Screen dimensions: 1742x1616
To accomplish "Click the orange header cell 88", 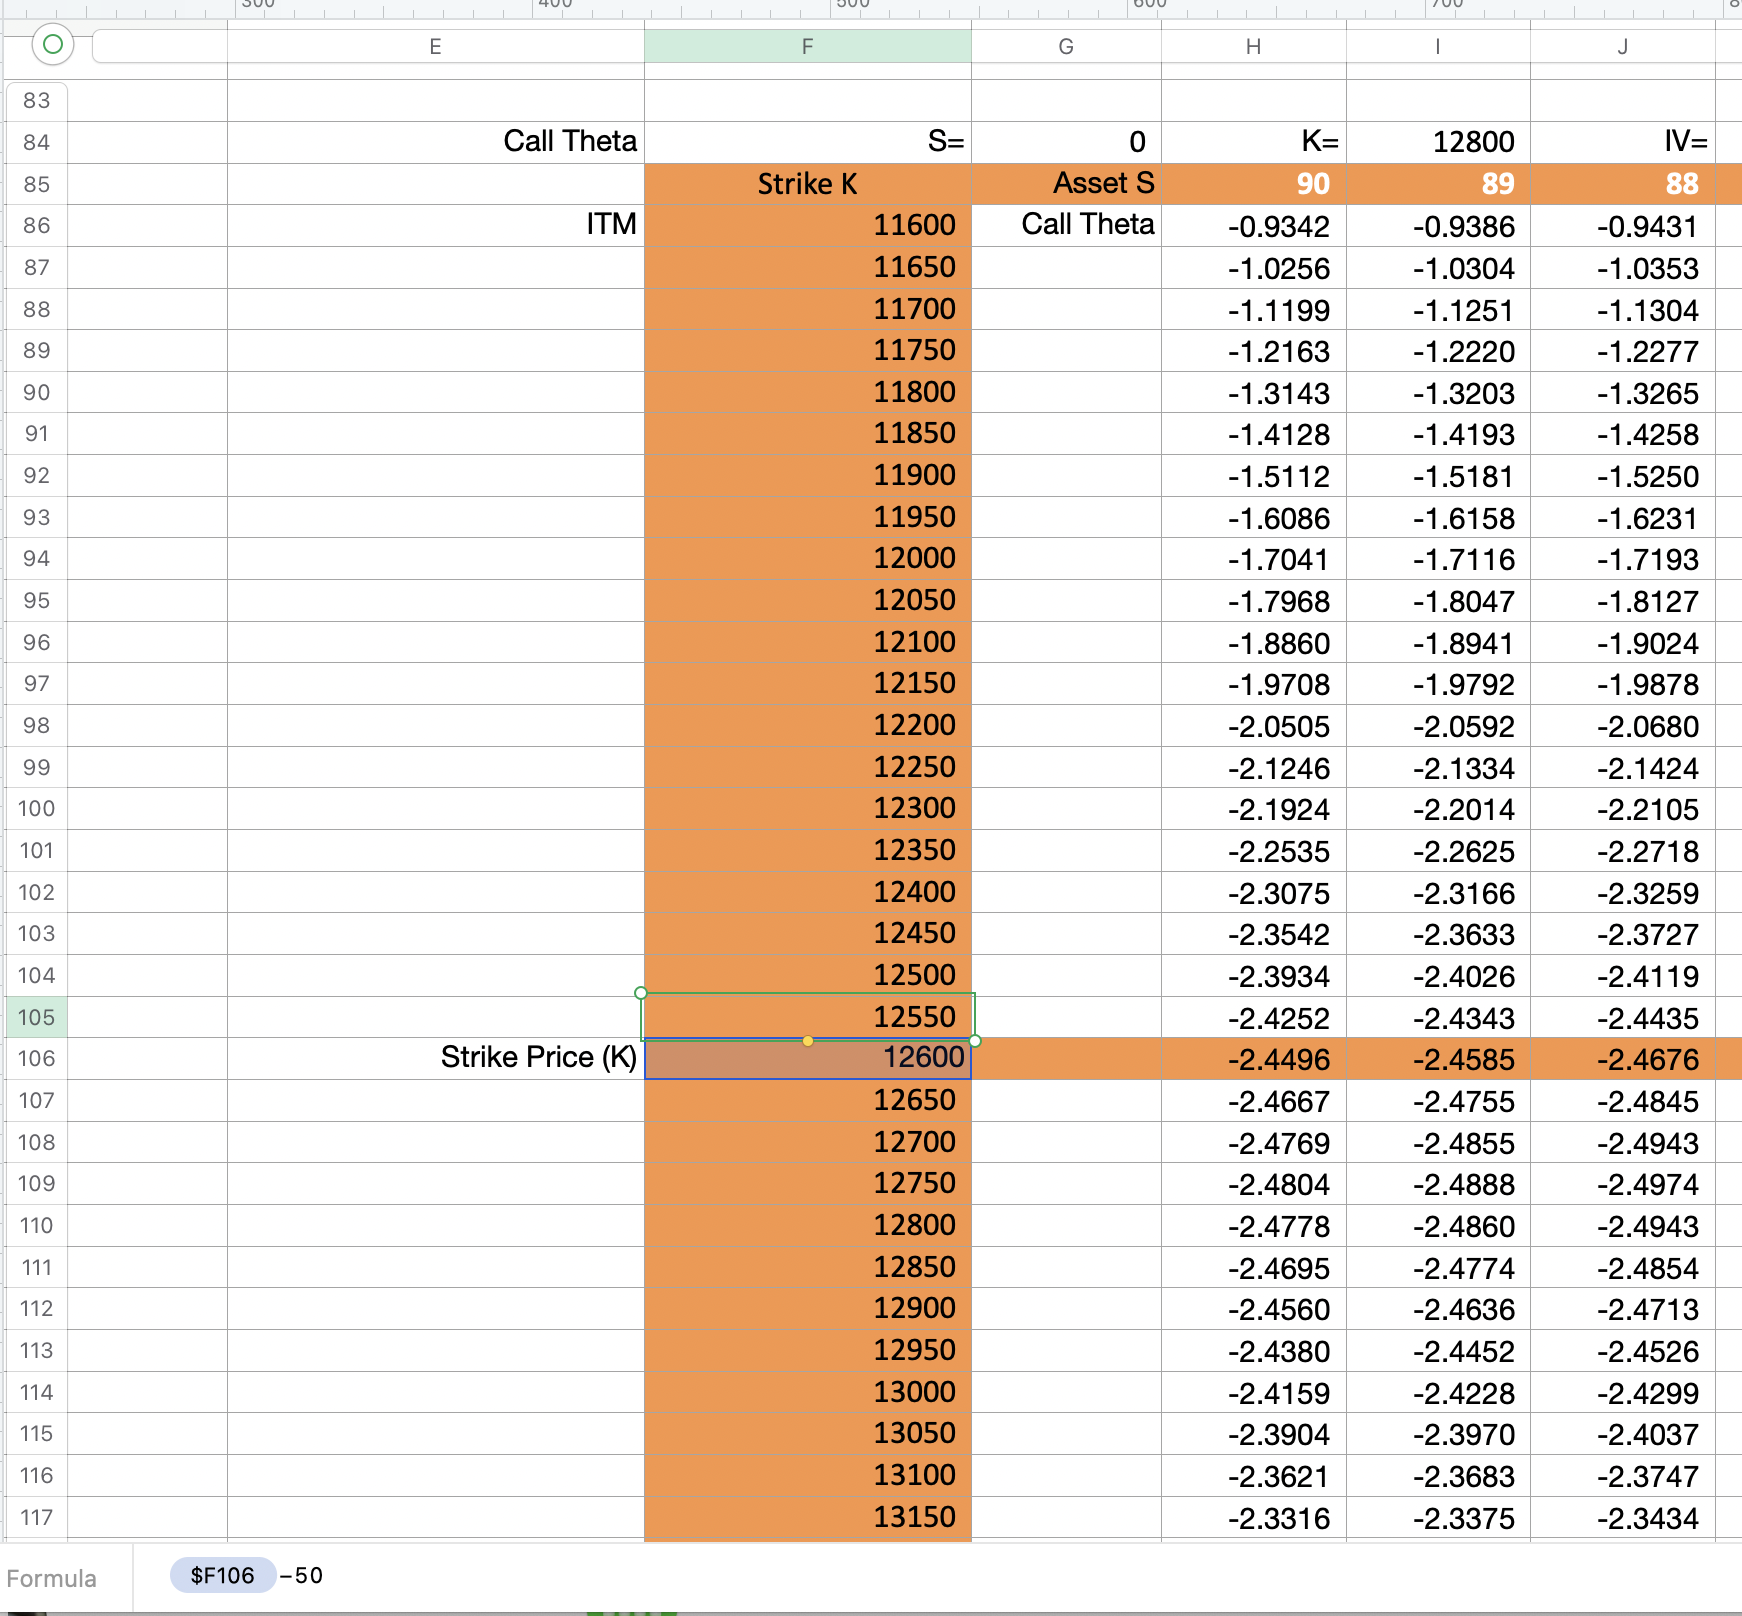I will pos(1622,184).
